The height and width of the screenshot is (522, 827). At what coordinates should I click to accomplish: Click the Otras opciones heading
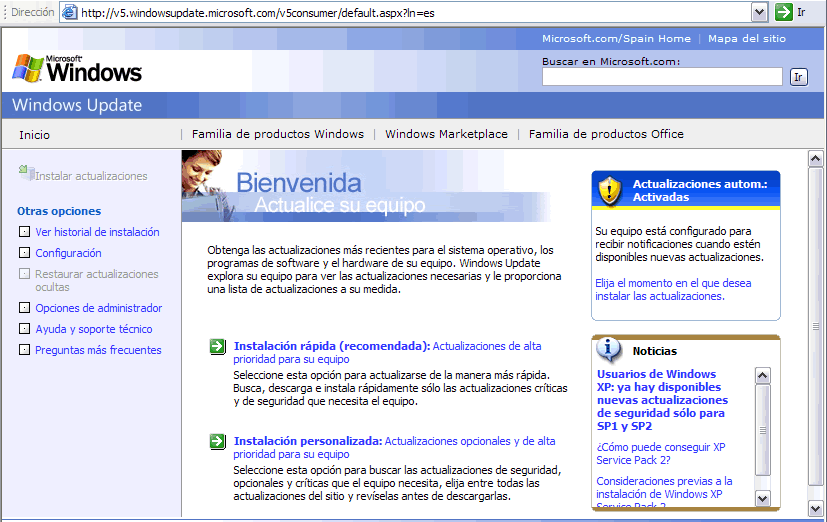[x=59, y=211]
